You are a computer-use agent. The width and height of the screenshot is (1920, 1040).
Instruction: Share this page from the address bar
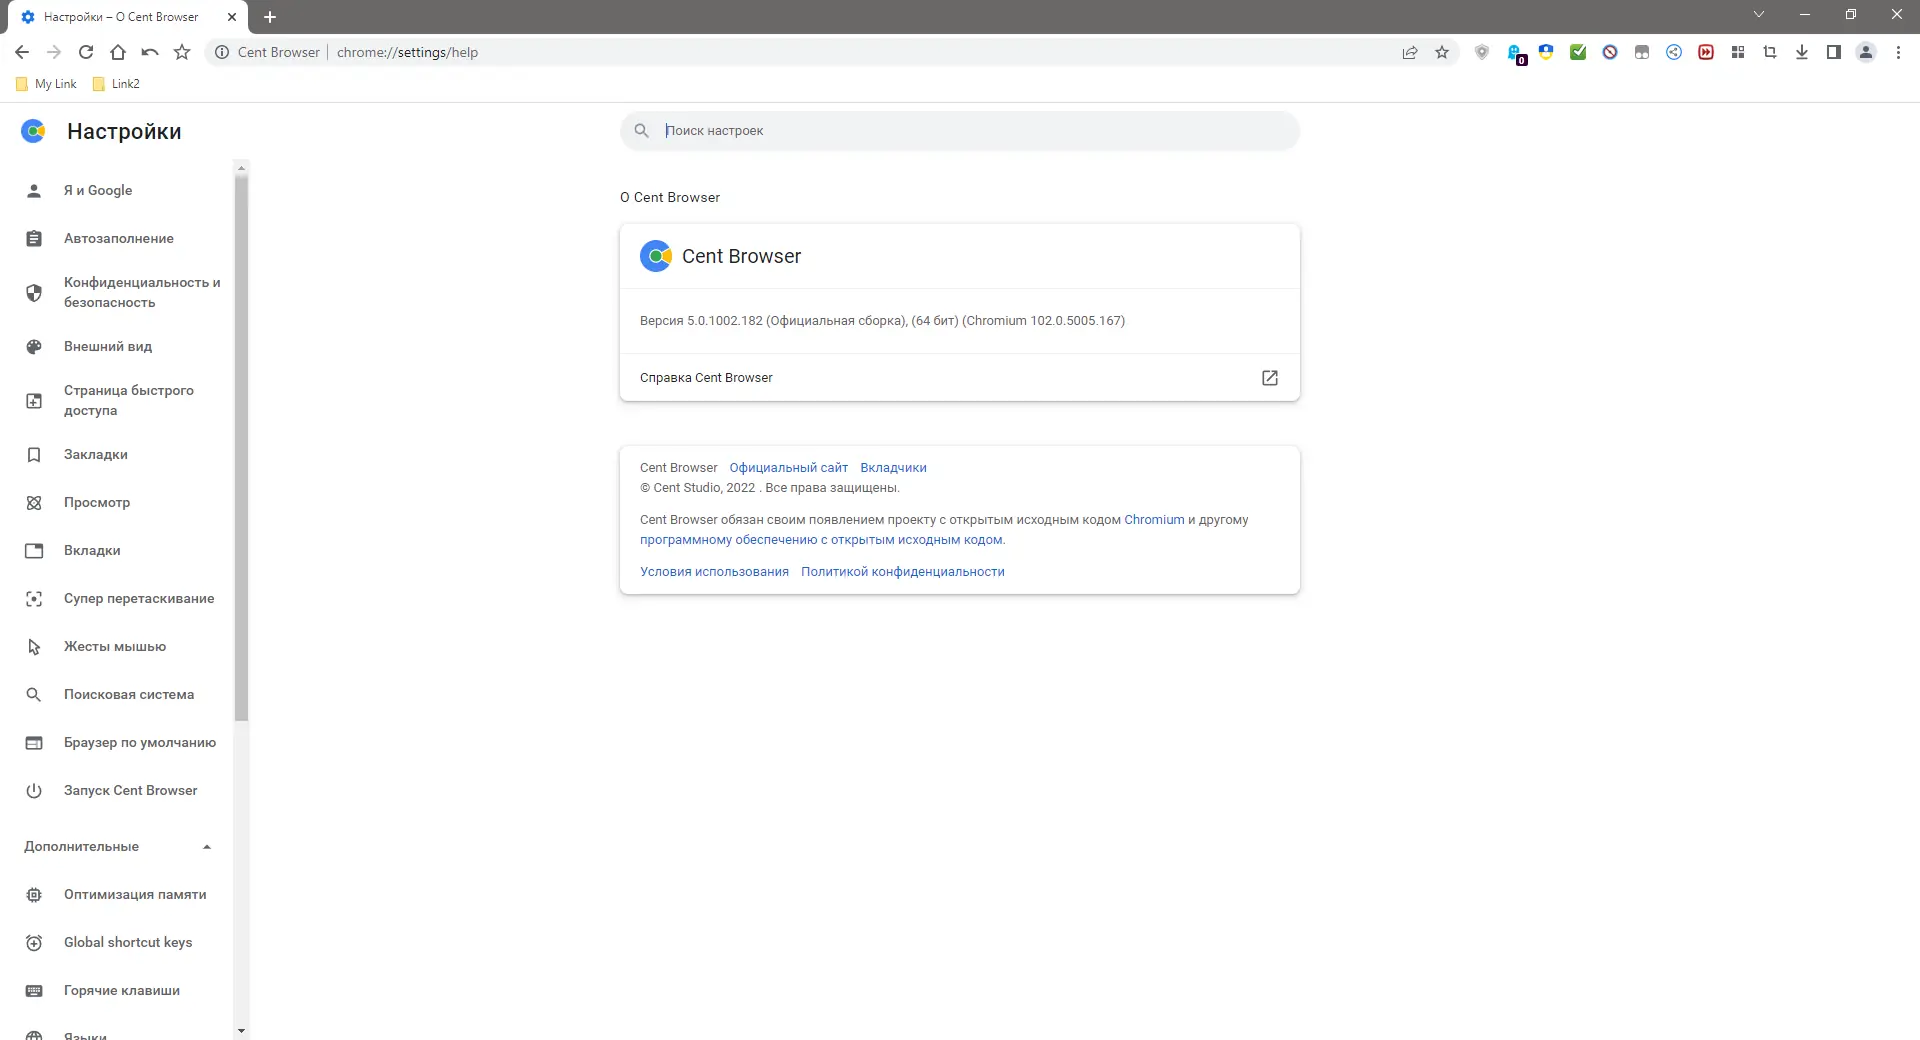pos(1410,52)
